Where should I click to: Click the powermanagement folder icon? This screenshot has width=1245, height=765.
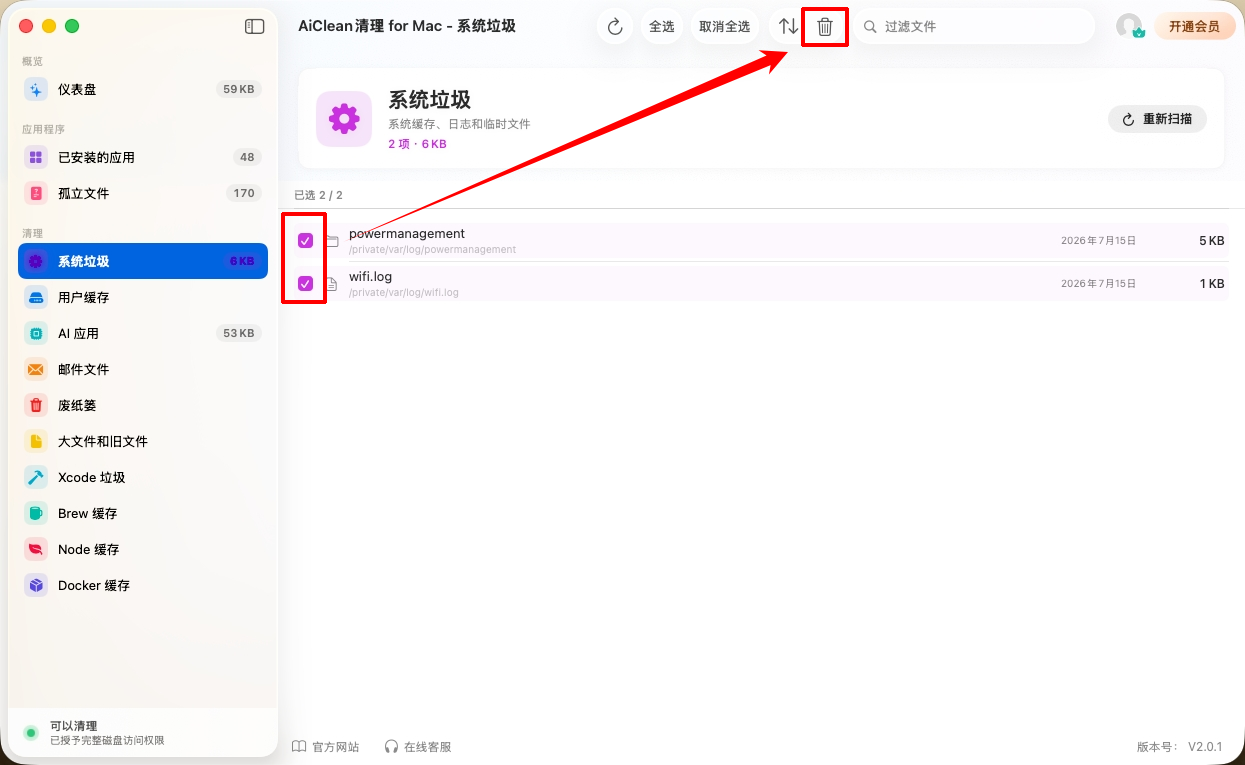[332, 241]
